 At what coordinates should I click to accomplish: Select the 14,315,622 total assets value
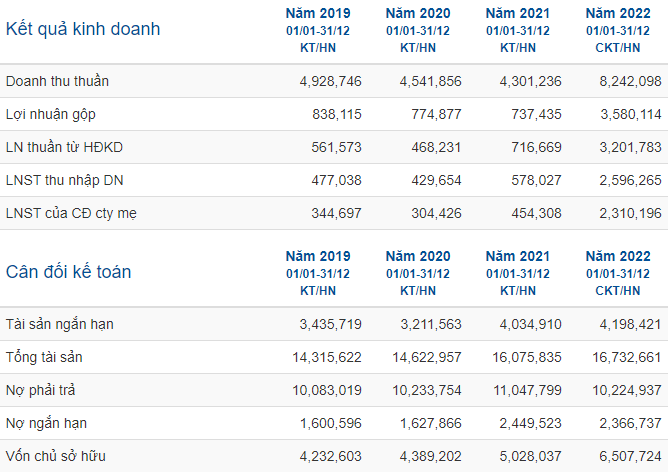click(327, 357)
